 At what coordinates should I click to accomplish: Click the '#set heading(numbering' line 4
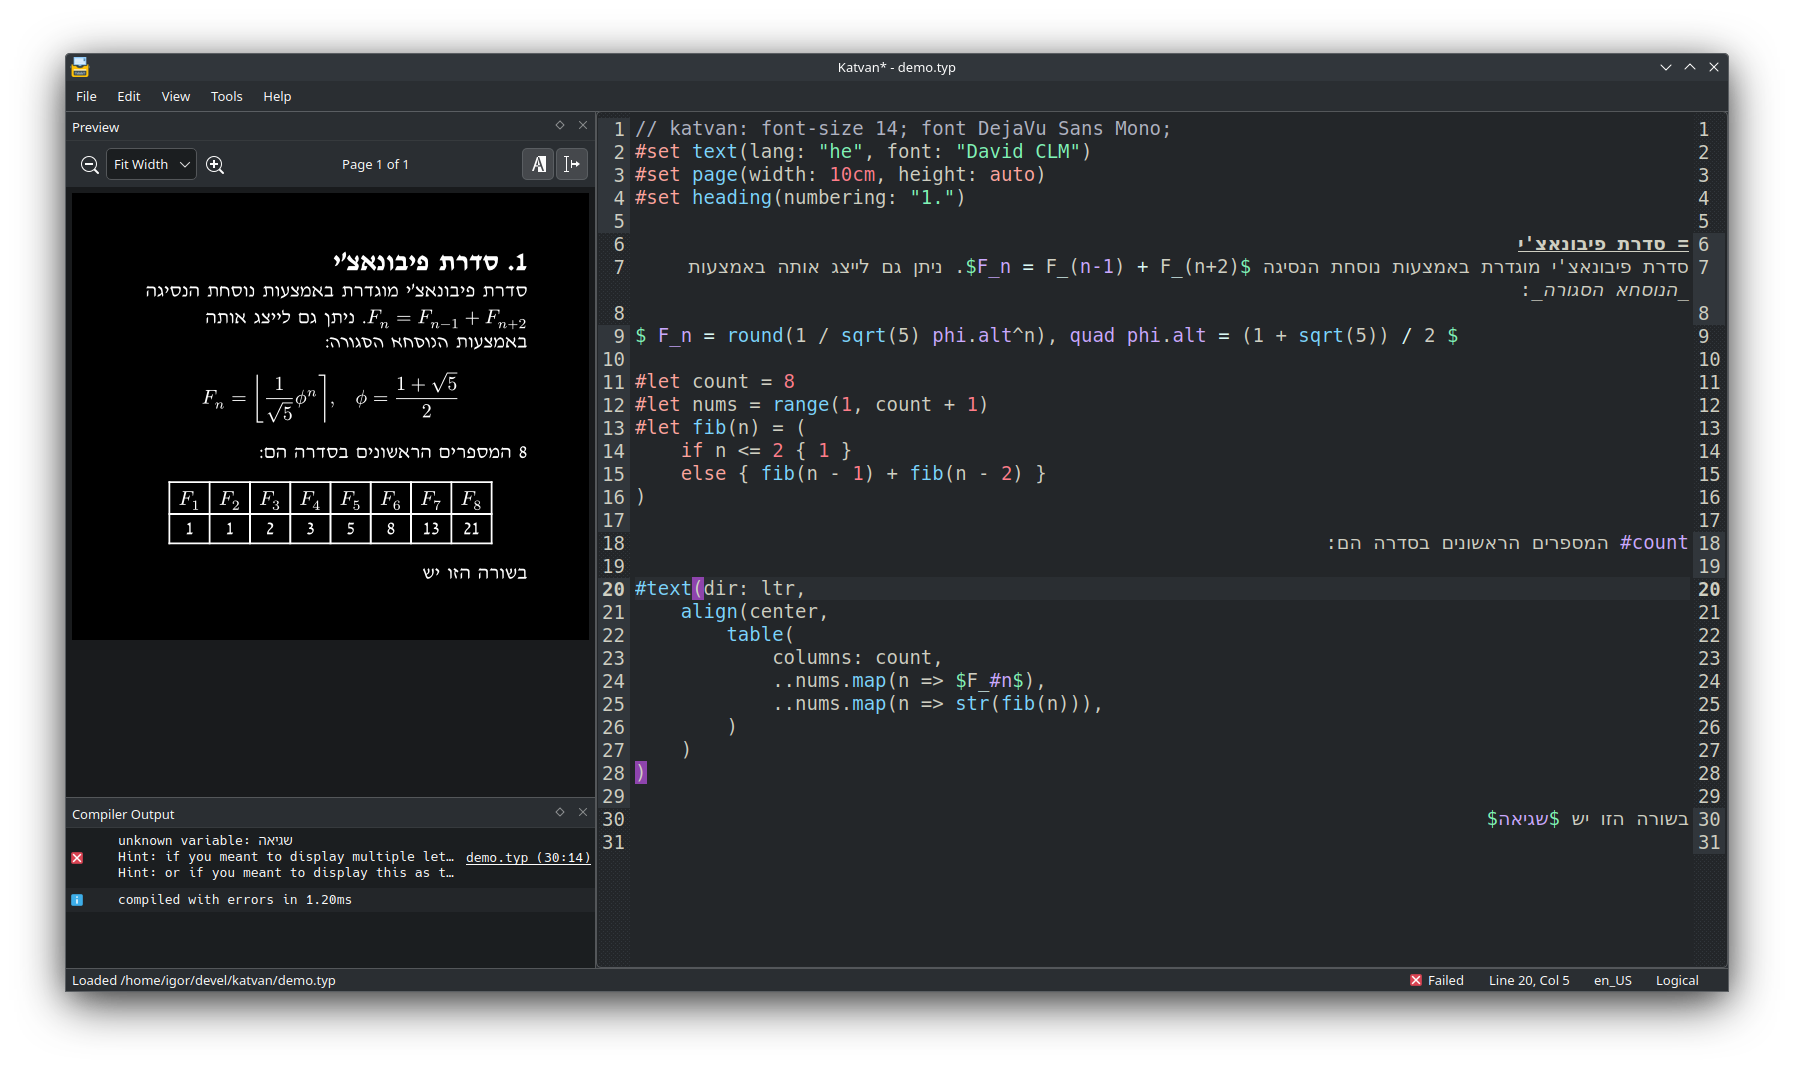(x=800, y=198)
